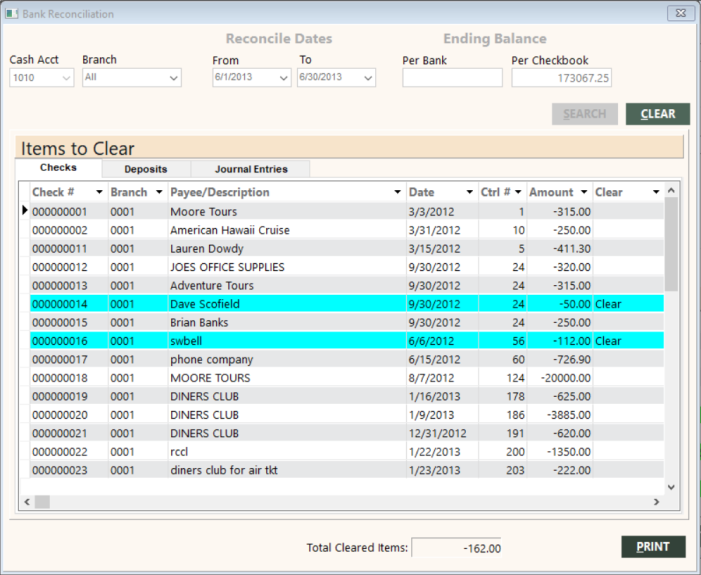Click the Per Bank input field
This screenshot has width=701, height=575.
point(452,78)
